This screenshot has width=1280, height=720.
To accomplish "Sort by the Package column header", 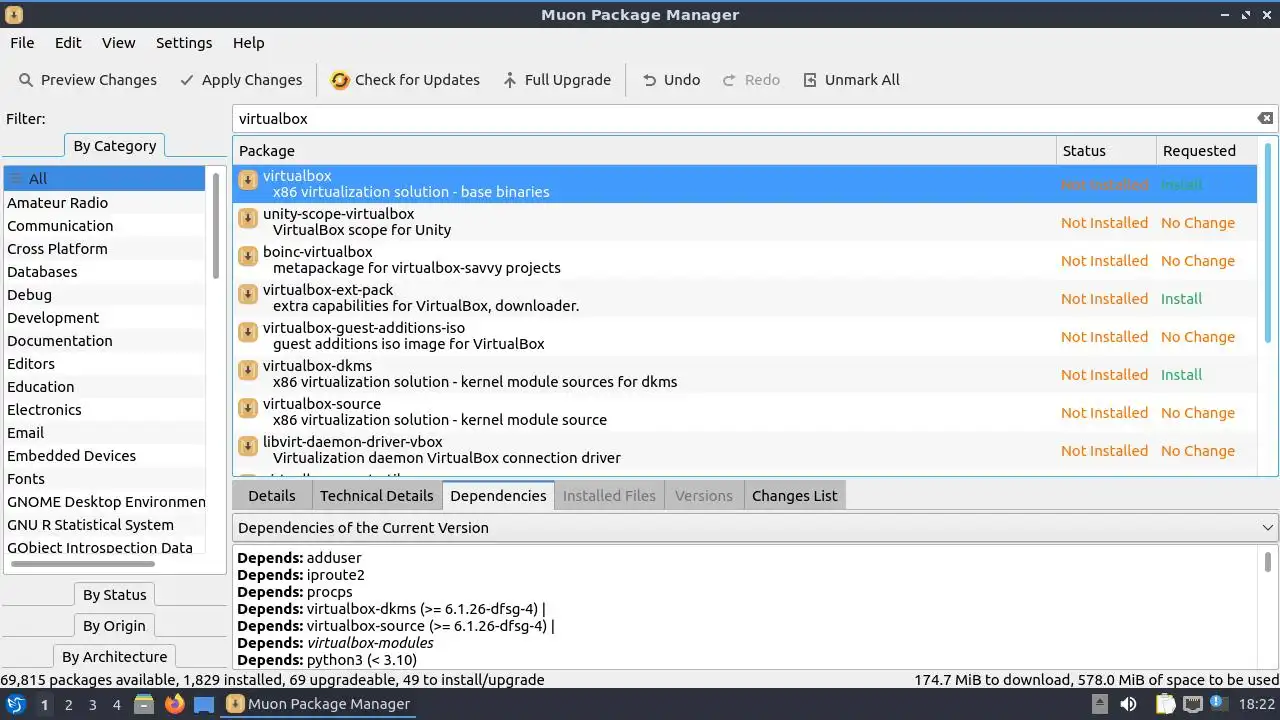I will [644, 151].
